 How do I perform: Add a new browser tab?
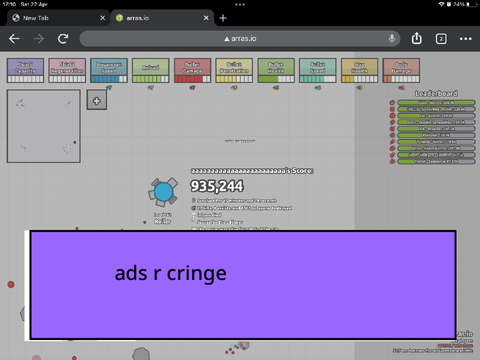[223, 18]
